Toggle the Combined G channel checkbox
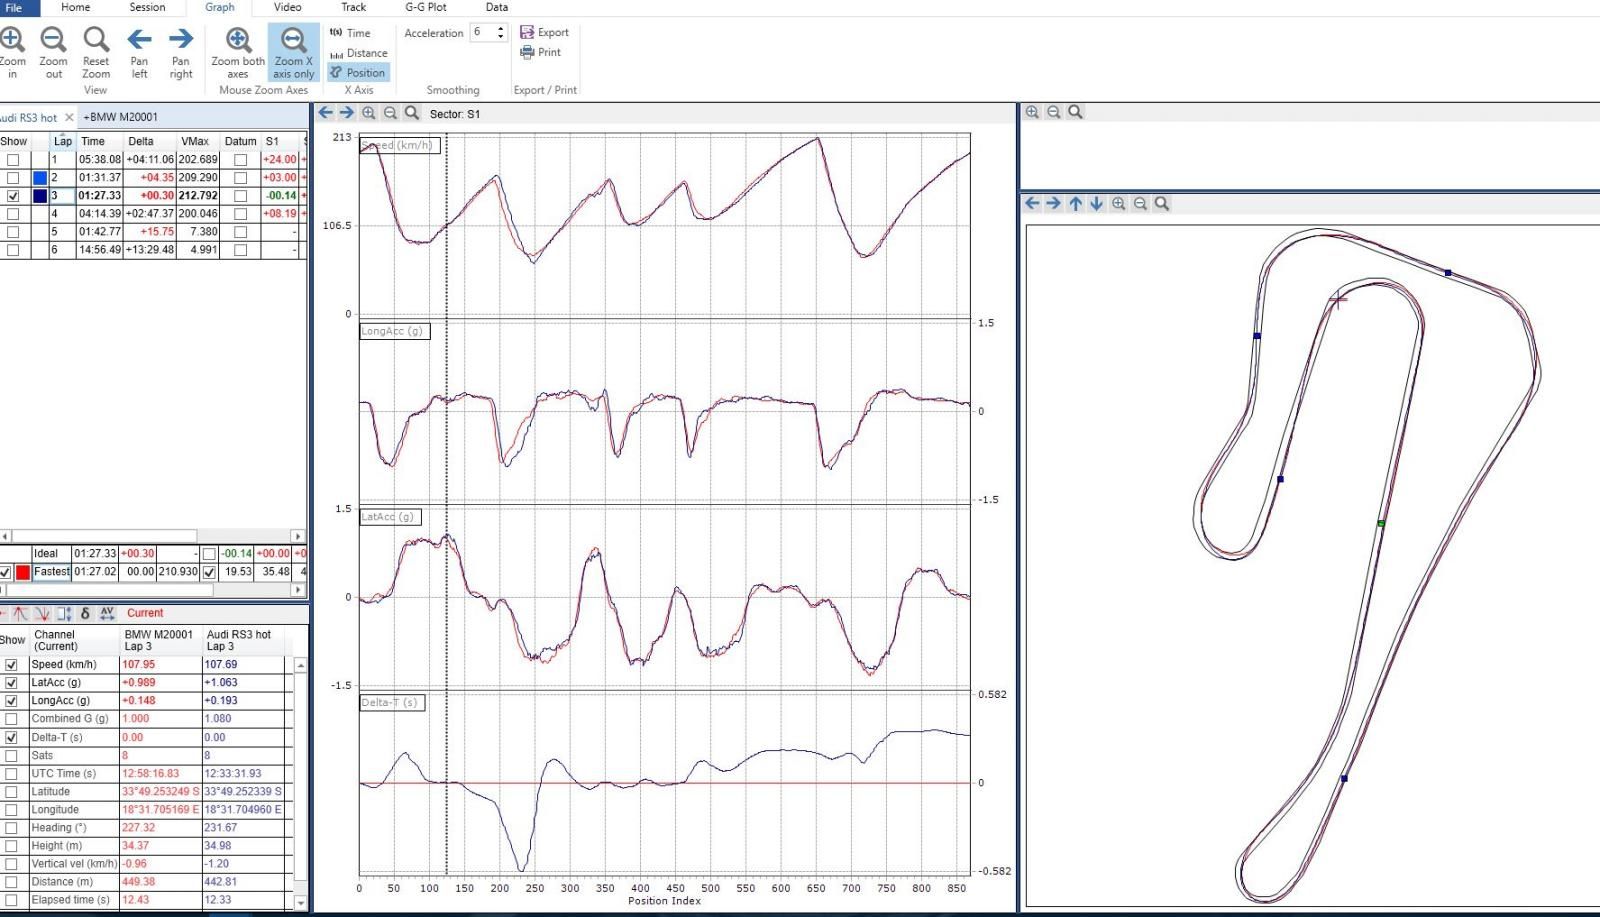1600x917 pixels. coord(11,719)
